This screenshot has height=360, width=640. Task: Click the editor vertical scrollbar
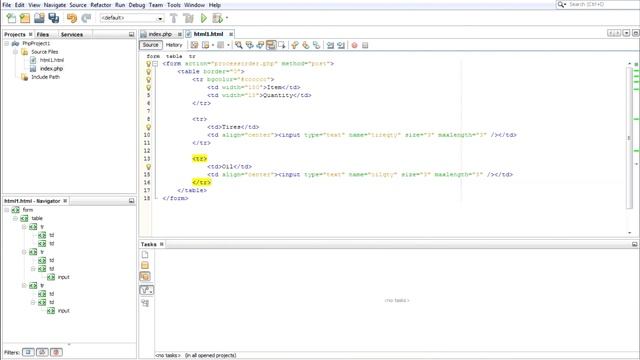click(x=629, y=139)
